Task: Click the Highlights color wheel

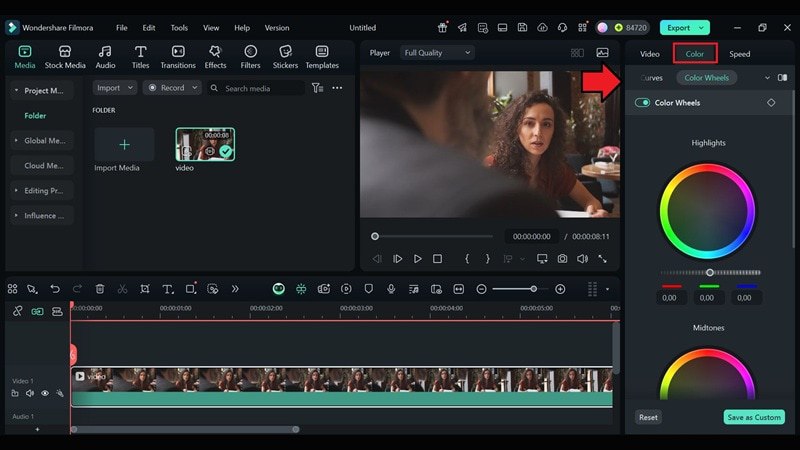Action: (707, 212)
